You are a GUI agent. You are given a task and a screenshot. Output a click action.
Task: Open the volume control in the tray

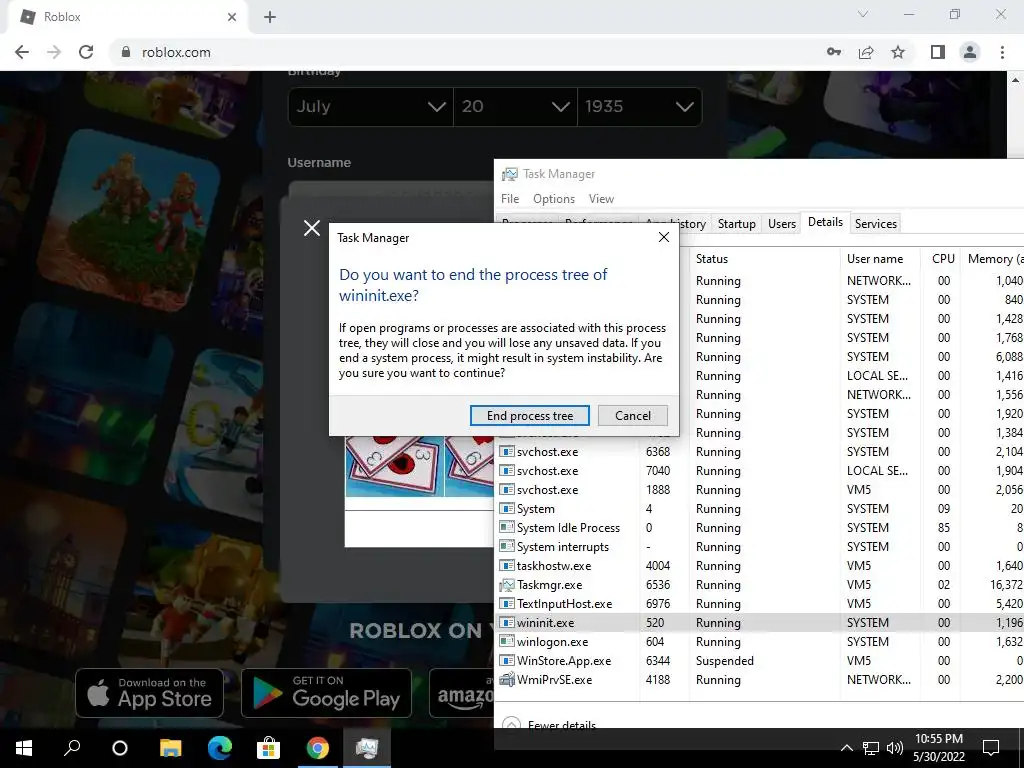(x=895, y=748)
